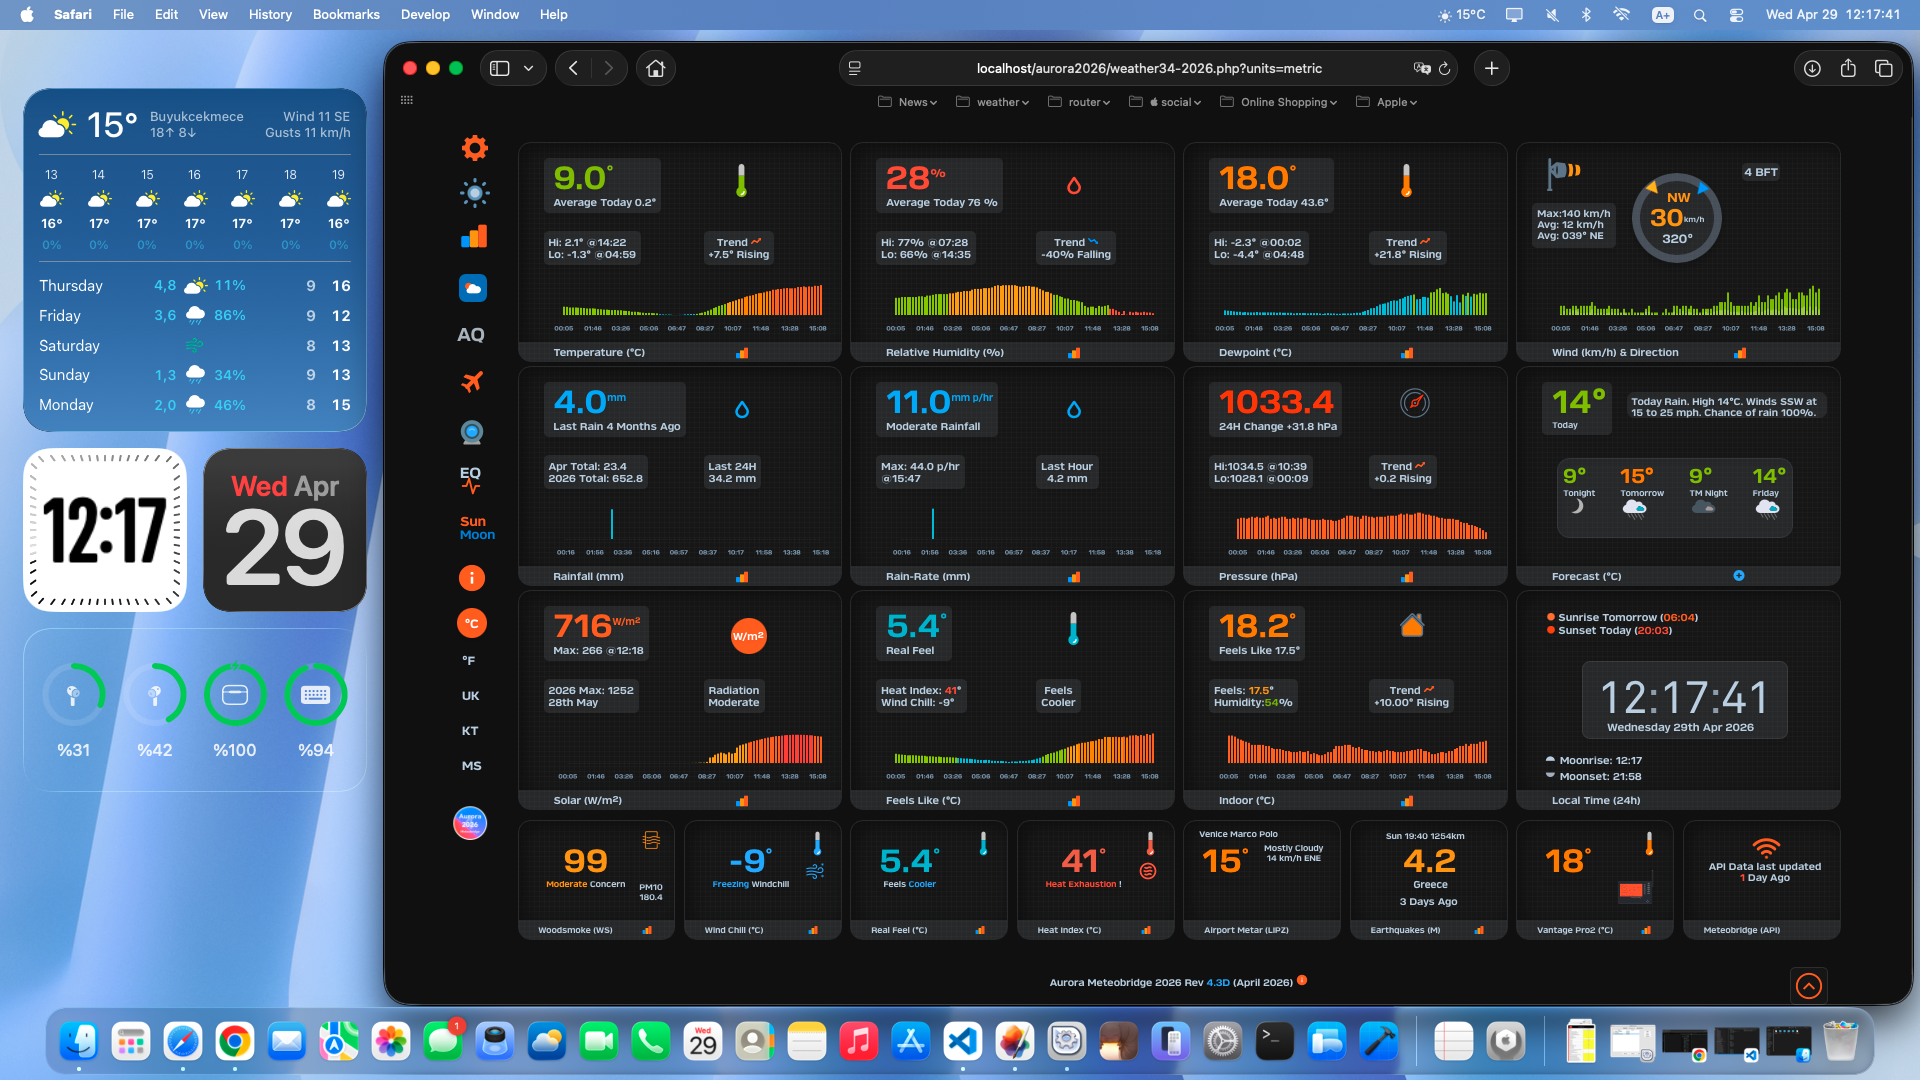
Task: Select the EQ earthquake sidebar icon
Action: (x=471, y=480)
